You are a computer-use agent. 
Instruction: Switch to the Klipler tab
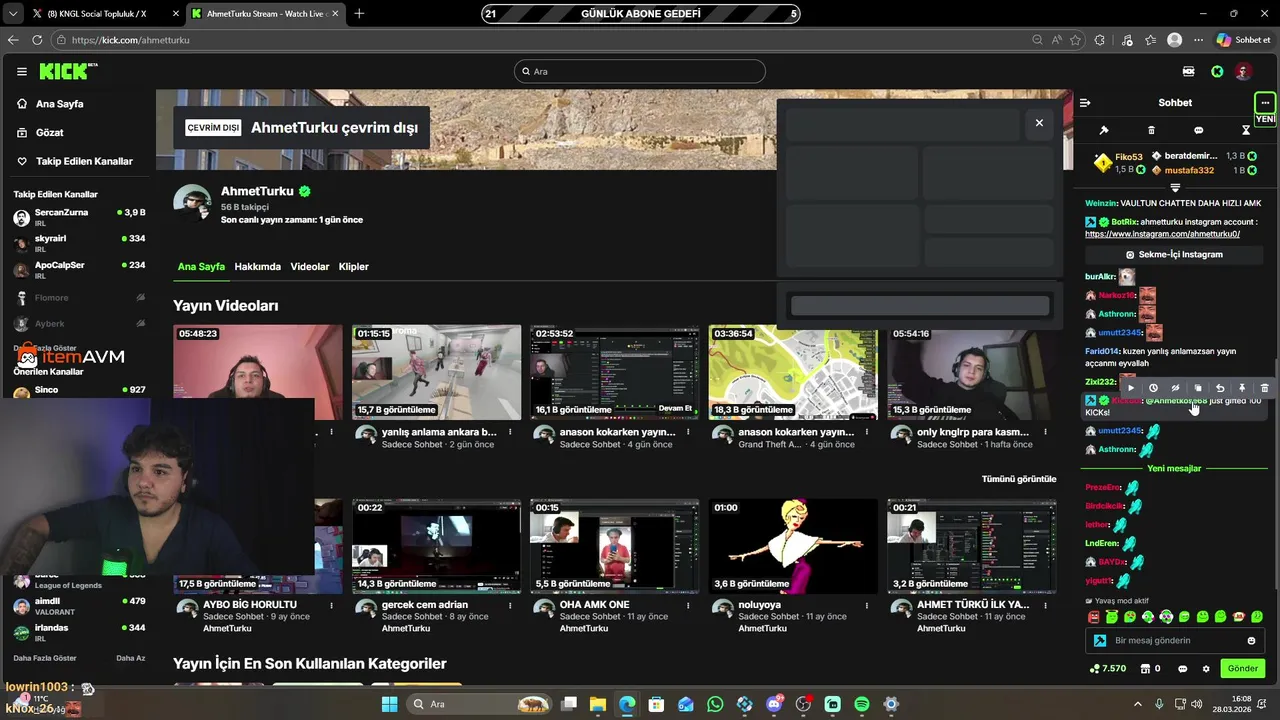354,267
